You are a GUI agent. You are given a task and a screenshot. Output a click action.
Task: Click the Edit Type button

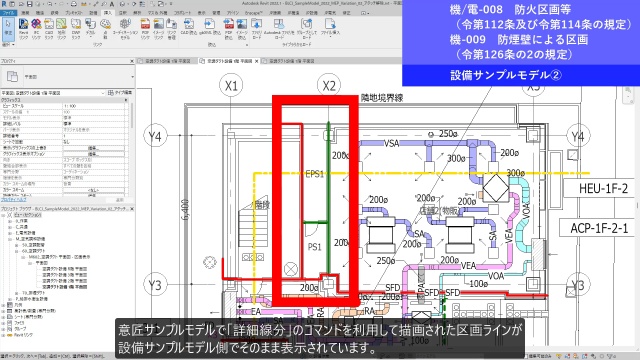click(120, 93)
